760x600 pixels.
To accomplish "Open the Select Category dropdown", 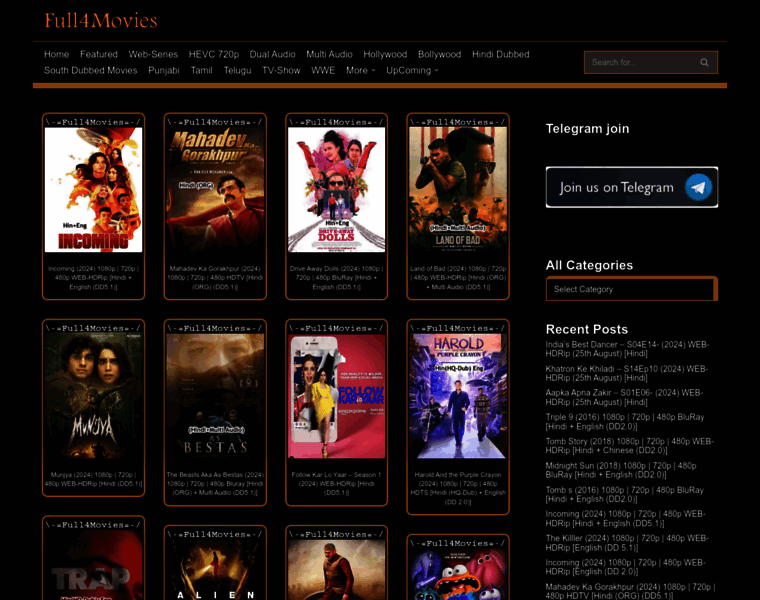I will coord(632,289).
